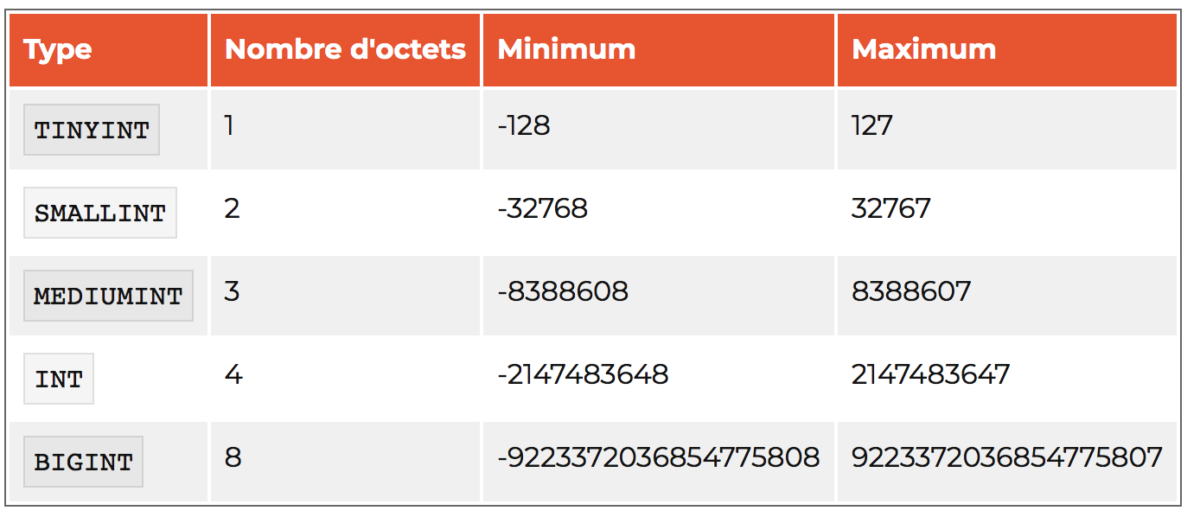The height and width of the screenshot is (517, 1200).
Task: Select the BIGINT type label
Action: point(83,462)
